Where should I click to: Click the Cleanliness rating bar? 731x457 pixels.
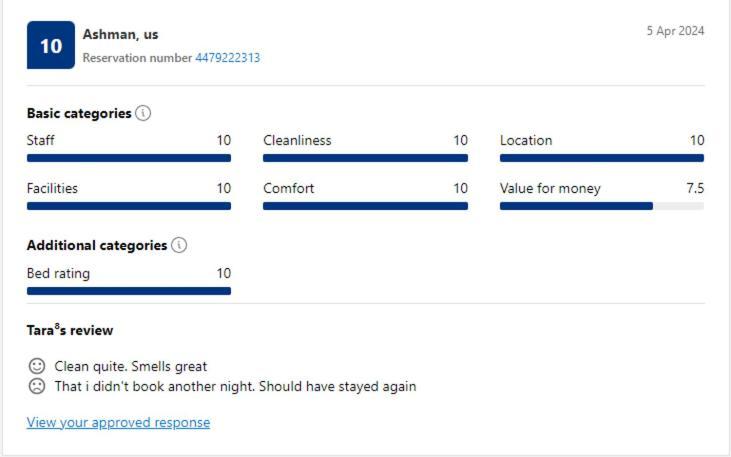click(x=366, y=158)
